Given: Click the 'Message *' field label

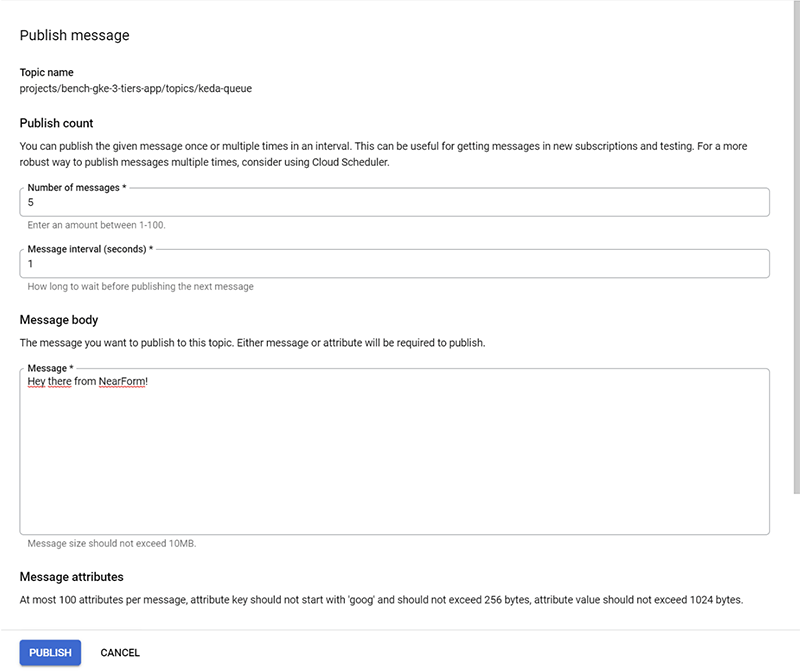Looking at the screenshot, I should click(x=50, y=368).
